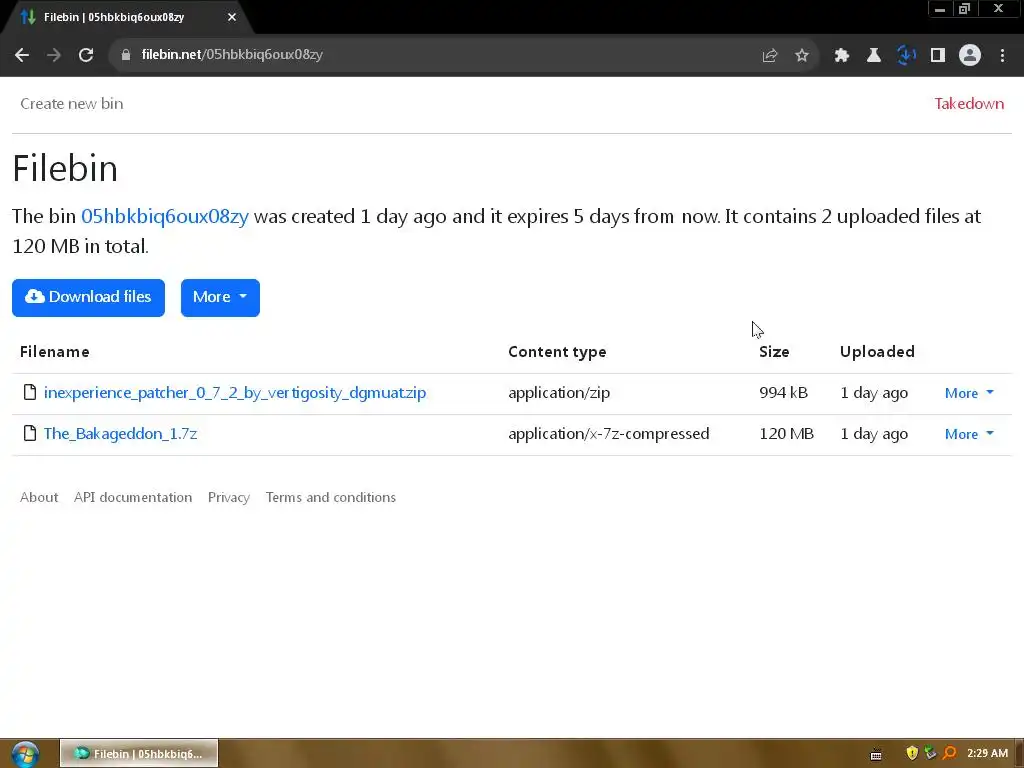Open the Windows Start orb
Screen dimensions: 1024x768
pyautogui.click(x=25, y=754)
